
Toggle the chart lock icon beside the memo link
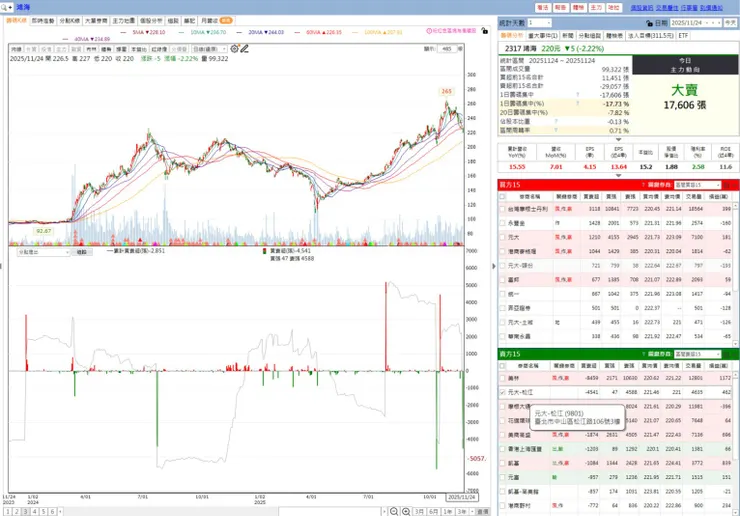pyautogui.click(x=484, y=31)
